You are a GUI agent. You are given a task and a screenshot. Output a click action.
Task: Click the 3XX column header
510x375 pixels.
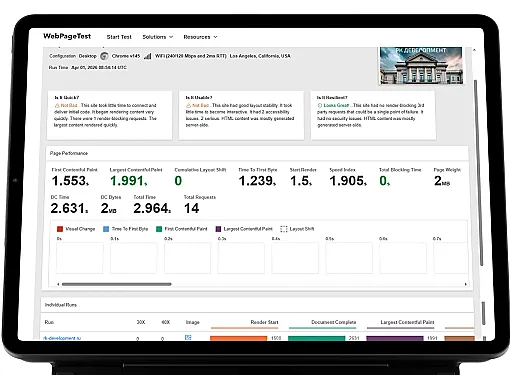[141, 322]
